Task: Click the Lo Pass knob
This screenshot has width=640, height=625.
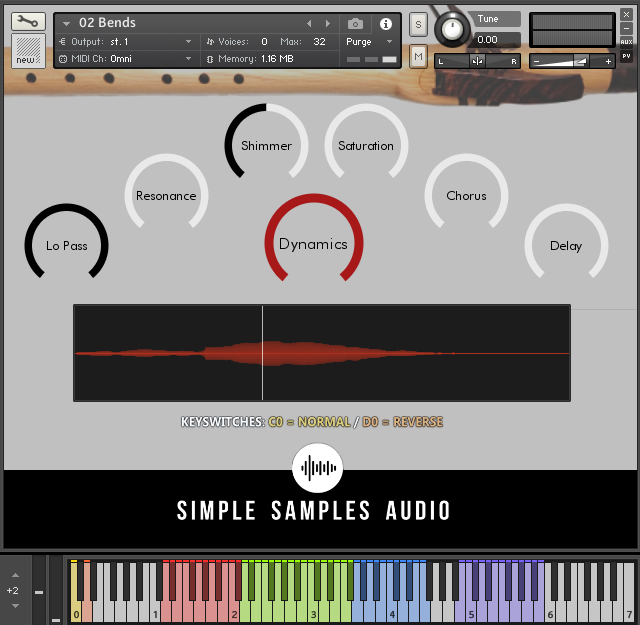Action: click(x=67, y=242)
